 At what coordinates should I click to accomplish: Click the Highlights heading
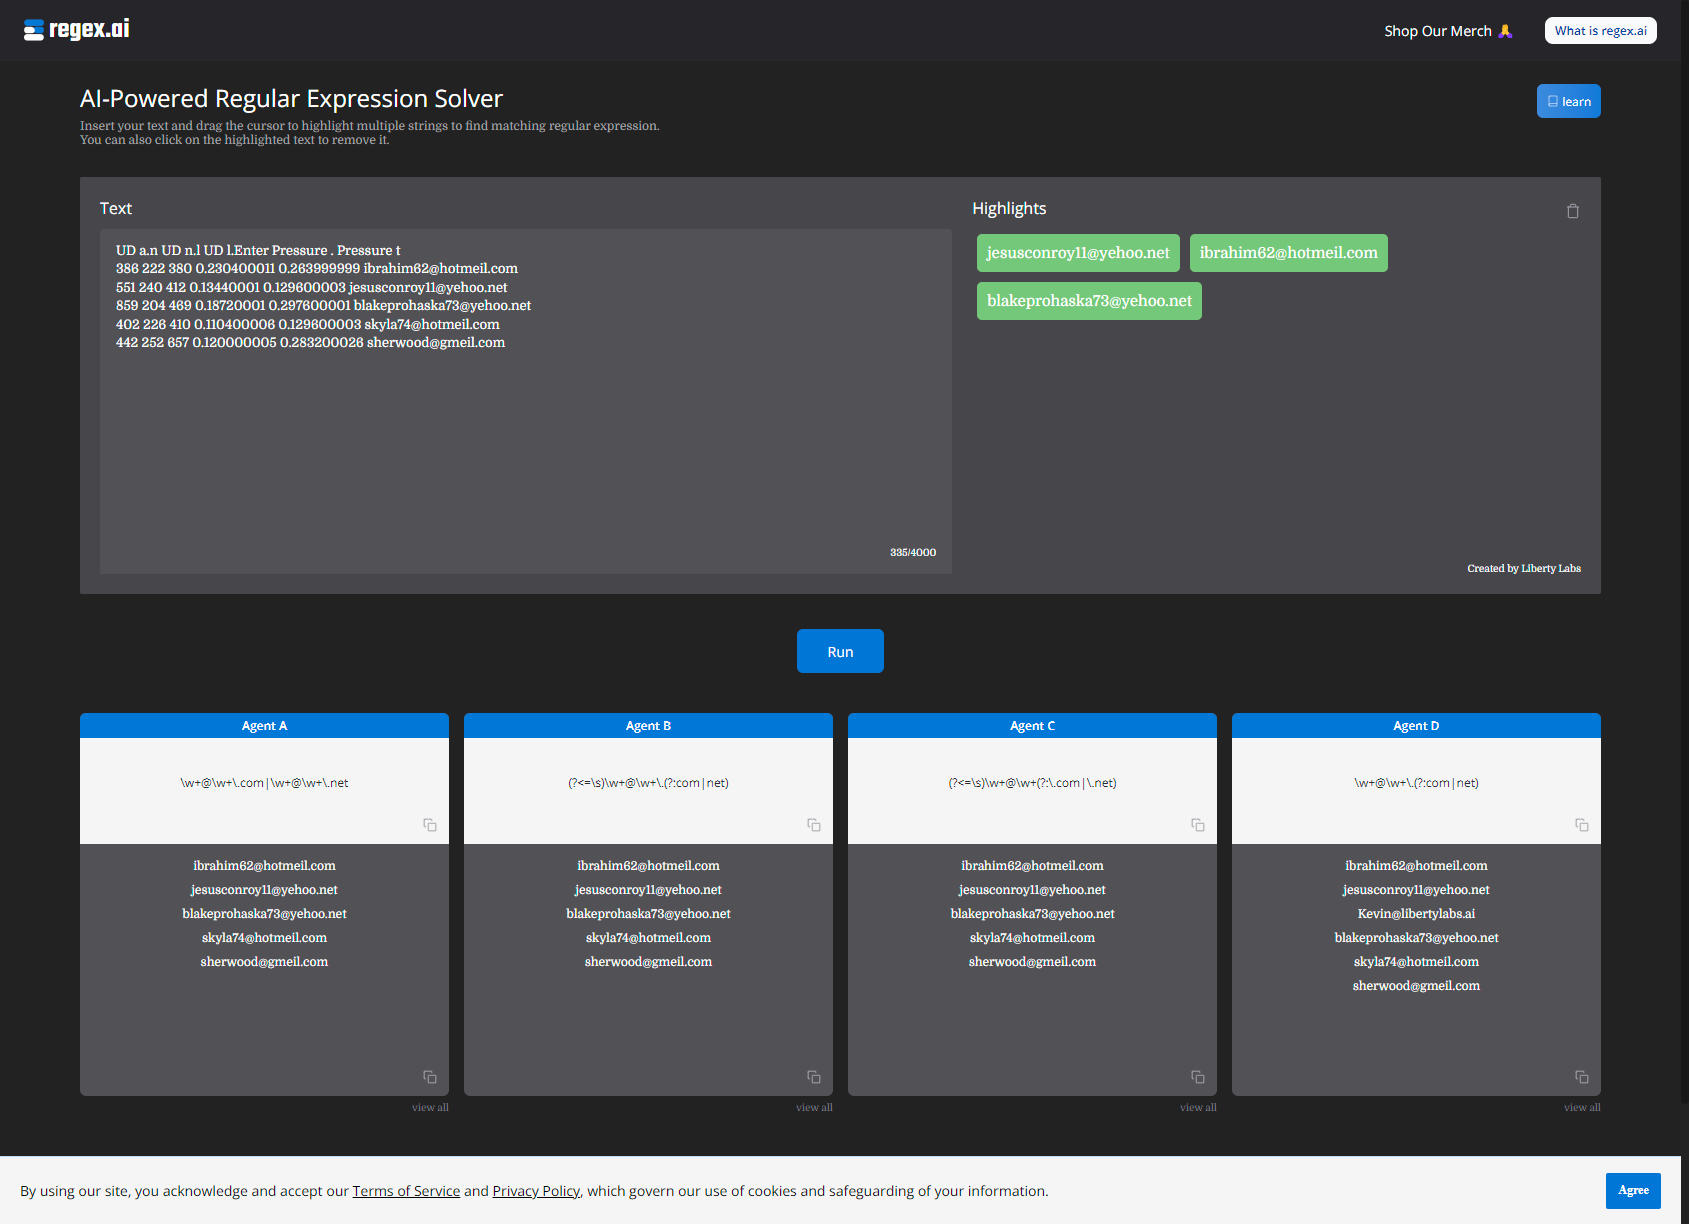(1009, 208)
